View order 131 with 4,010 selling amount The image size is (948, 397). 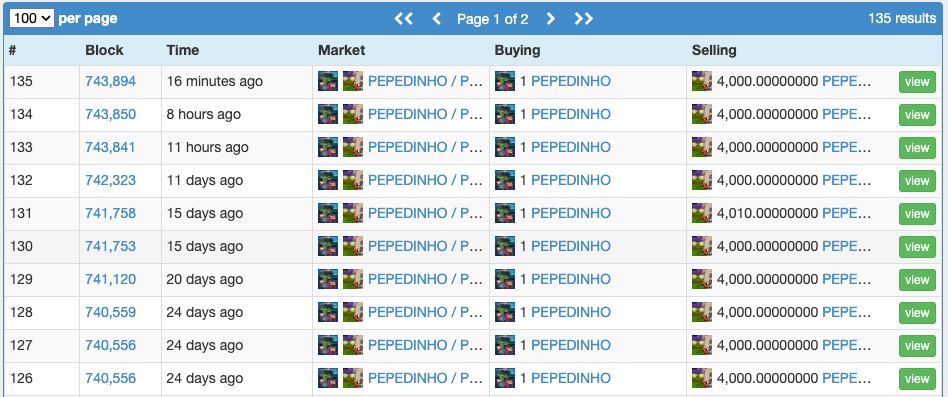(x=917, y=214)
